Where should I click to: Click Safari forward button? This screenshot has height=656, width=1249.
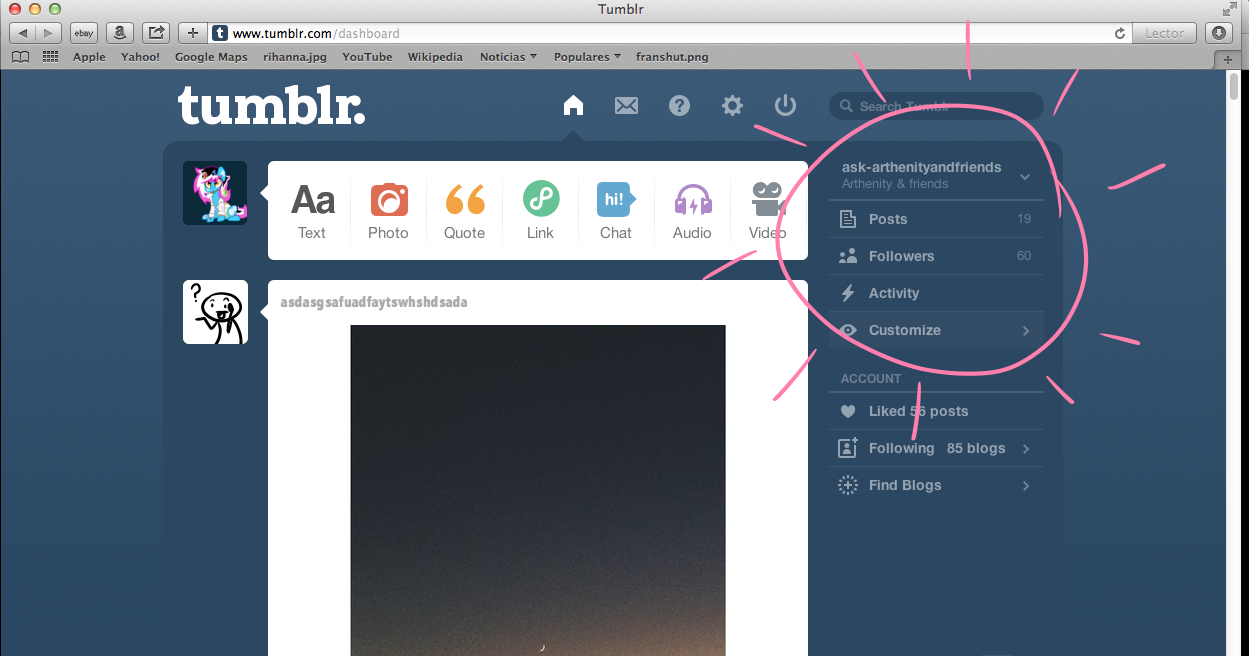48,33
